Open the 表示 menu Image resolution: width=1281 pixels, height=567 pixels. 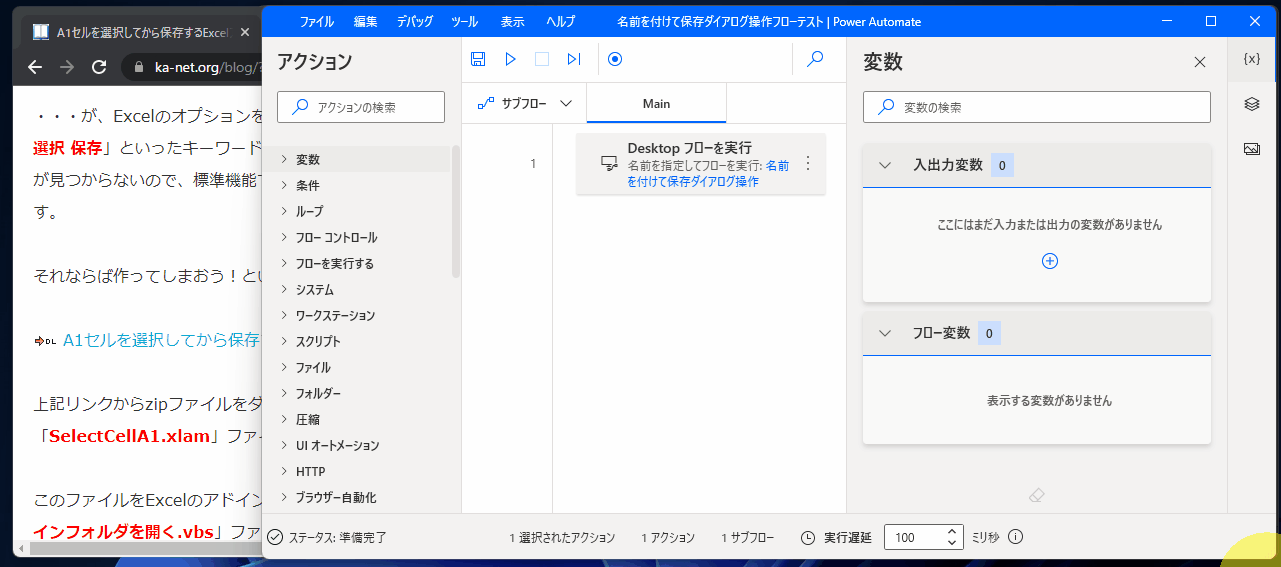(512, 21)
